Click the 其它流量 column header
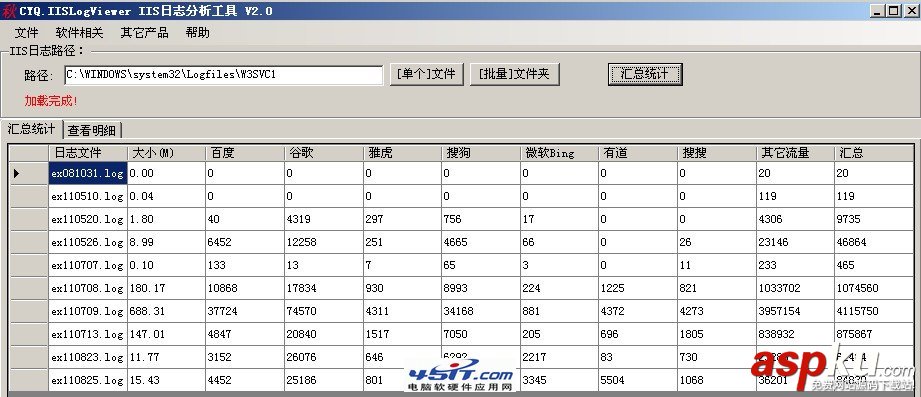This screenshot has height=397, width=921. [796, 153]
